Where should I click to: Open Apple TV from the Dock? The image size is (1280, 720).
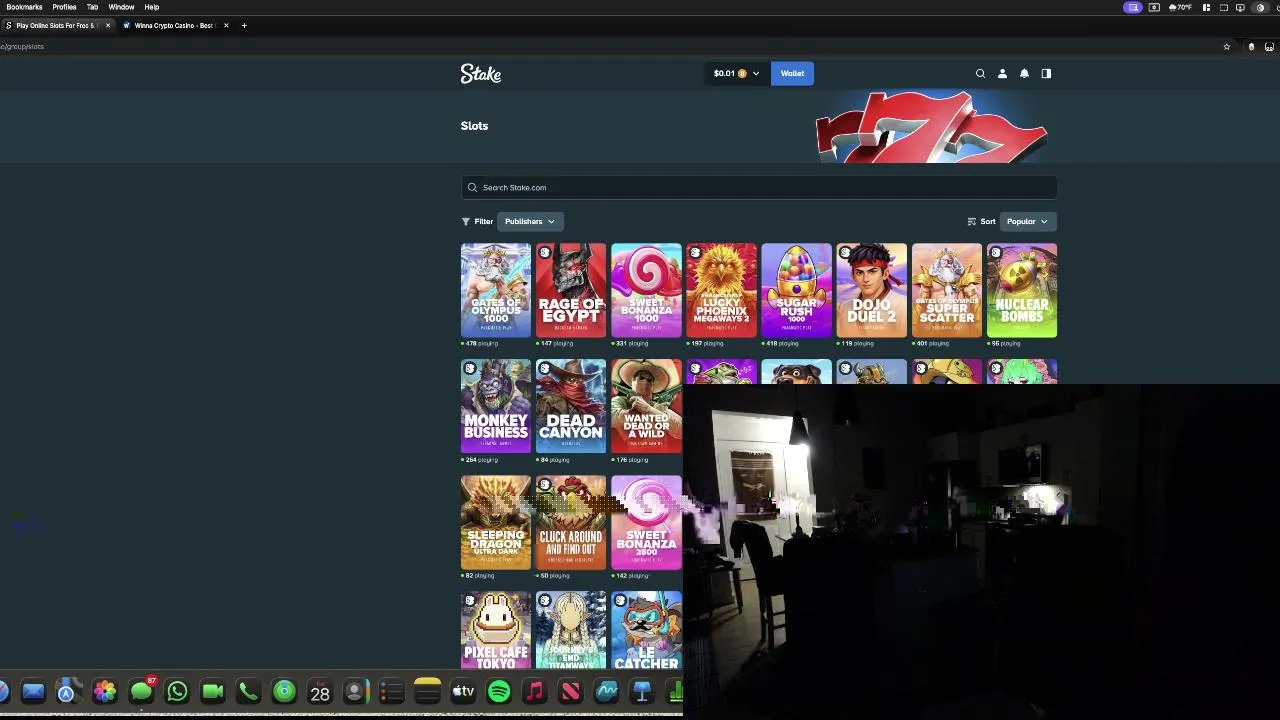(x=463, y=691)
